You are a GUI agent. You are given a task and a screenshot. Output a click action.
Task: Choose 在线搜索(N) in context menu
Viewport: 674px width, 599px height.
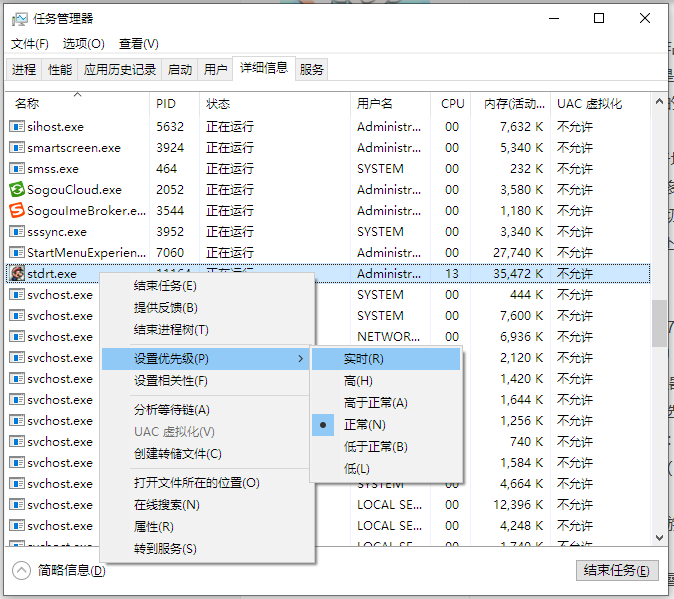[205, 505]
